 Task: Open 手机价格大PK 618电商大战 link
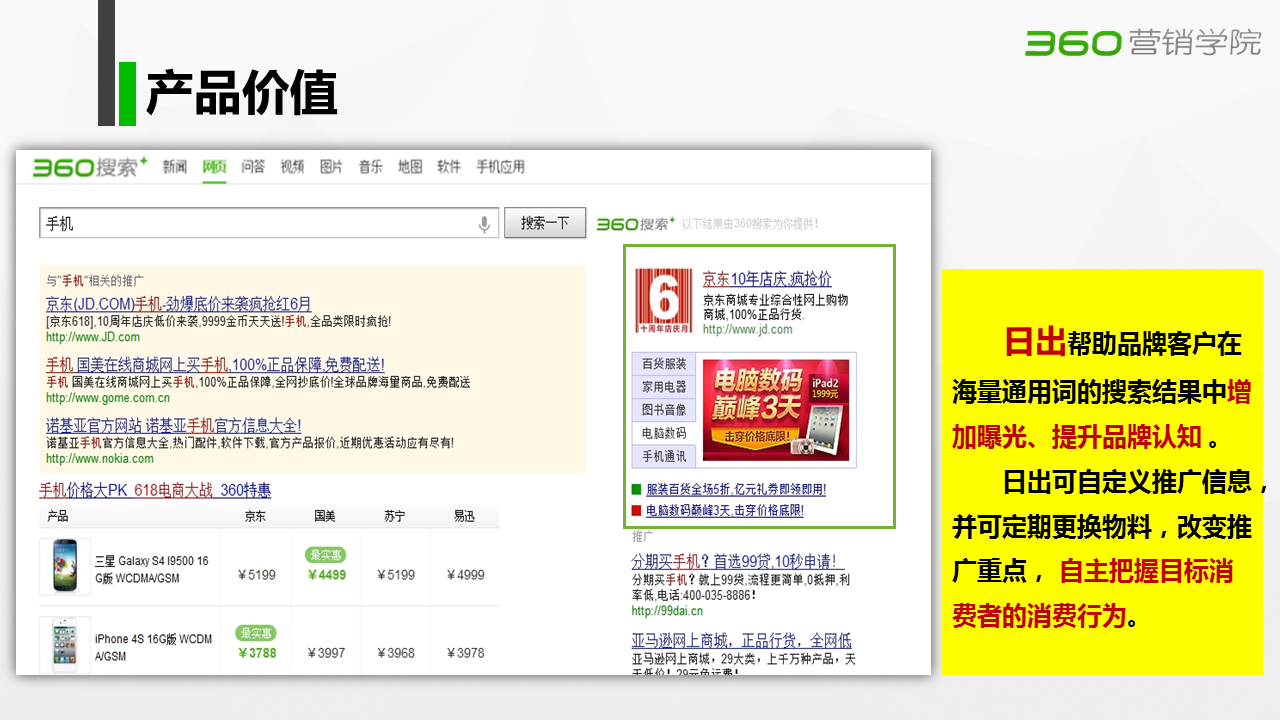(x=155, y=490)
